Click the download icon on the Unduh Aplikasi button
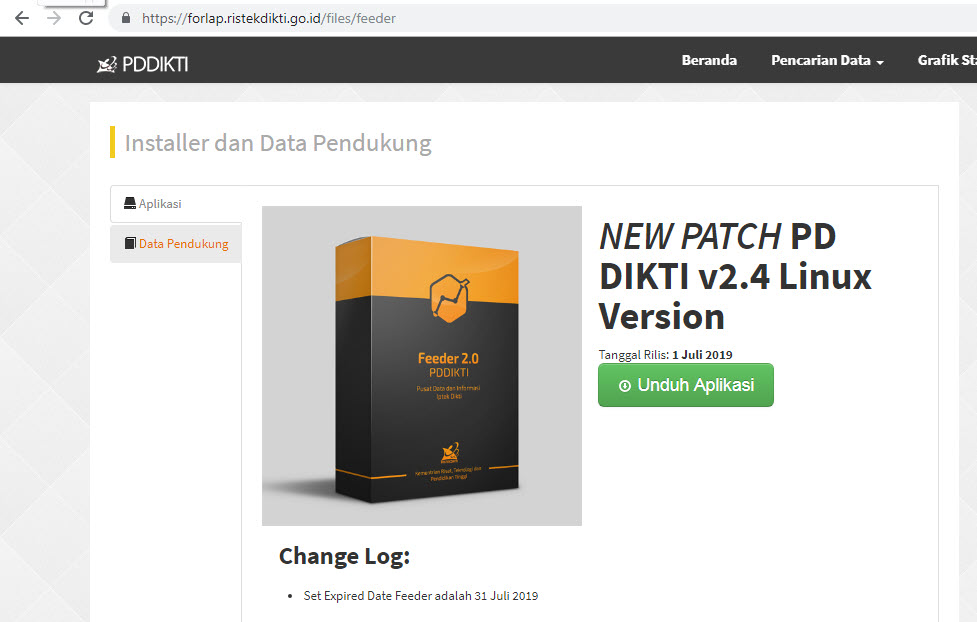Viewport: 977px width, 622px height. tap(624, 386)
